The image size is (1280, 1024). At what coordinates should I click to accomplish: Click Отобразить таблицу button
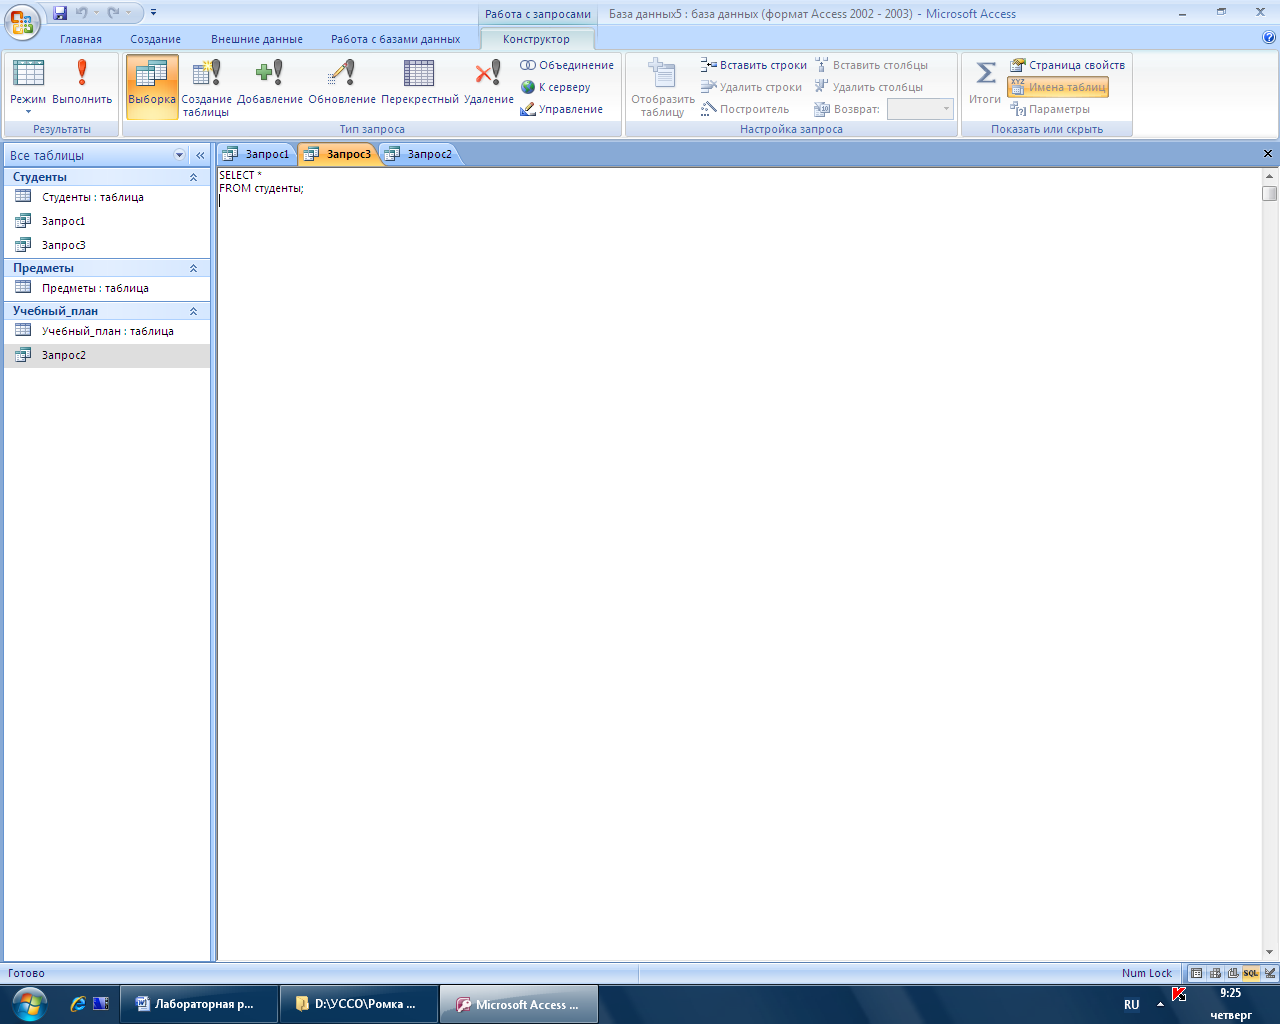click(x=663, y=87)
